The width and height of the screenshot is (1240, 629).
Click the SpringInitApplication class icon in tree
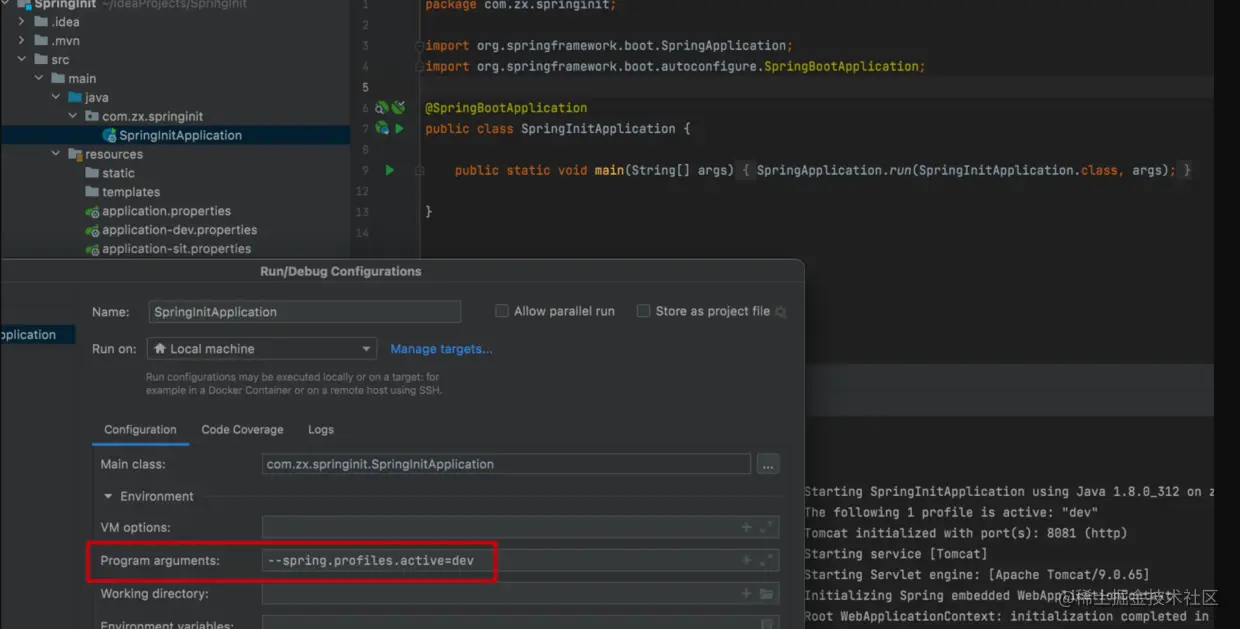110,136
